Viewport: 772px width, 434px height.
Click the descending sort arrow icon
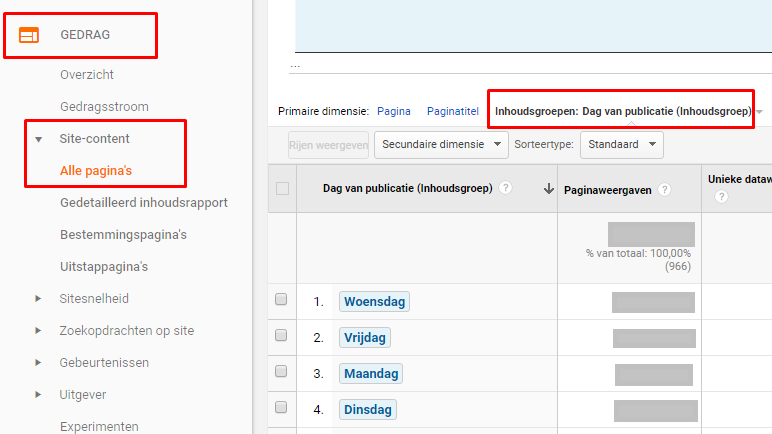coord(548,189)
